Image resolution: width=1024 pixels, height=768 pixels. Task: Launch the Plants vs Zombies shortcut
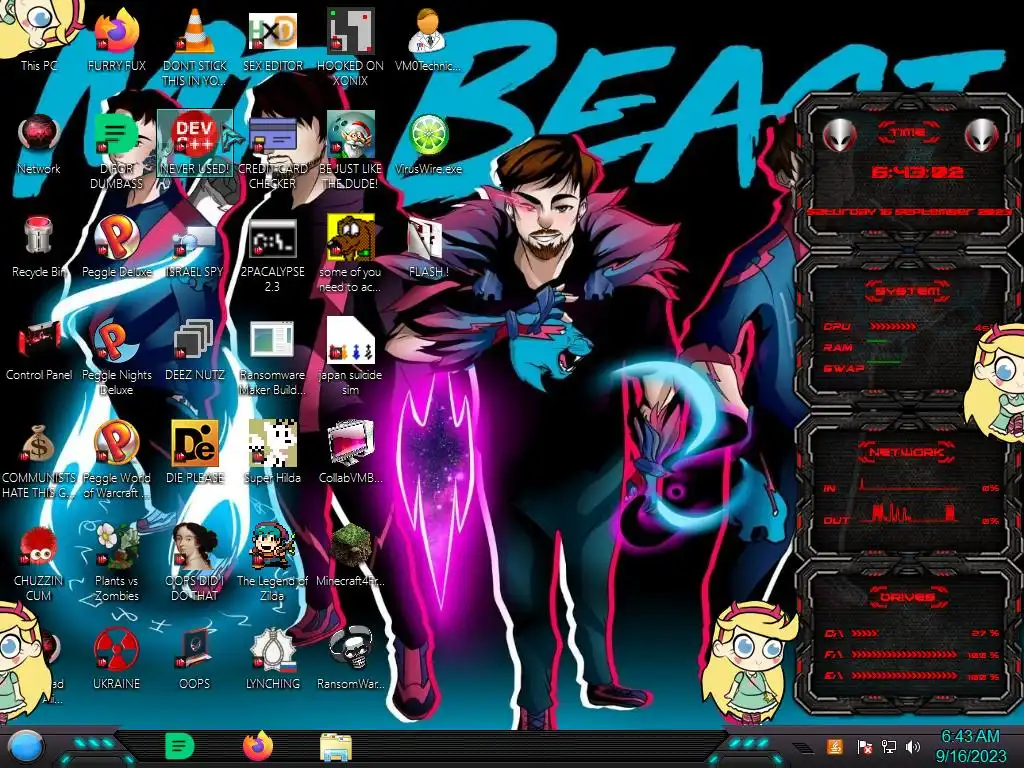coord(116,563)
